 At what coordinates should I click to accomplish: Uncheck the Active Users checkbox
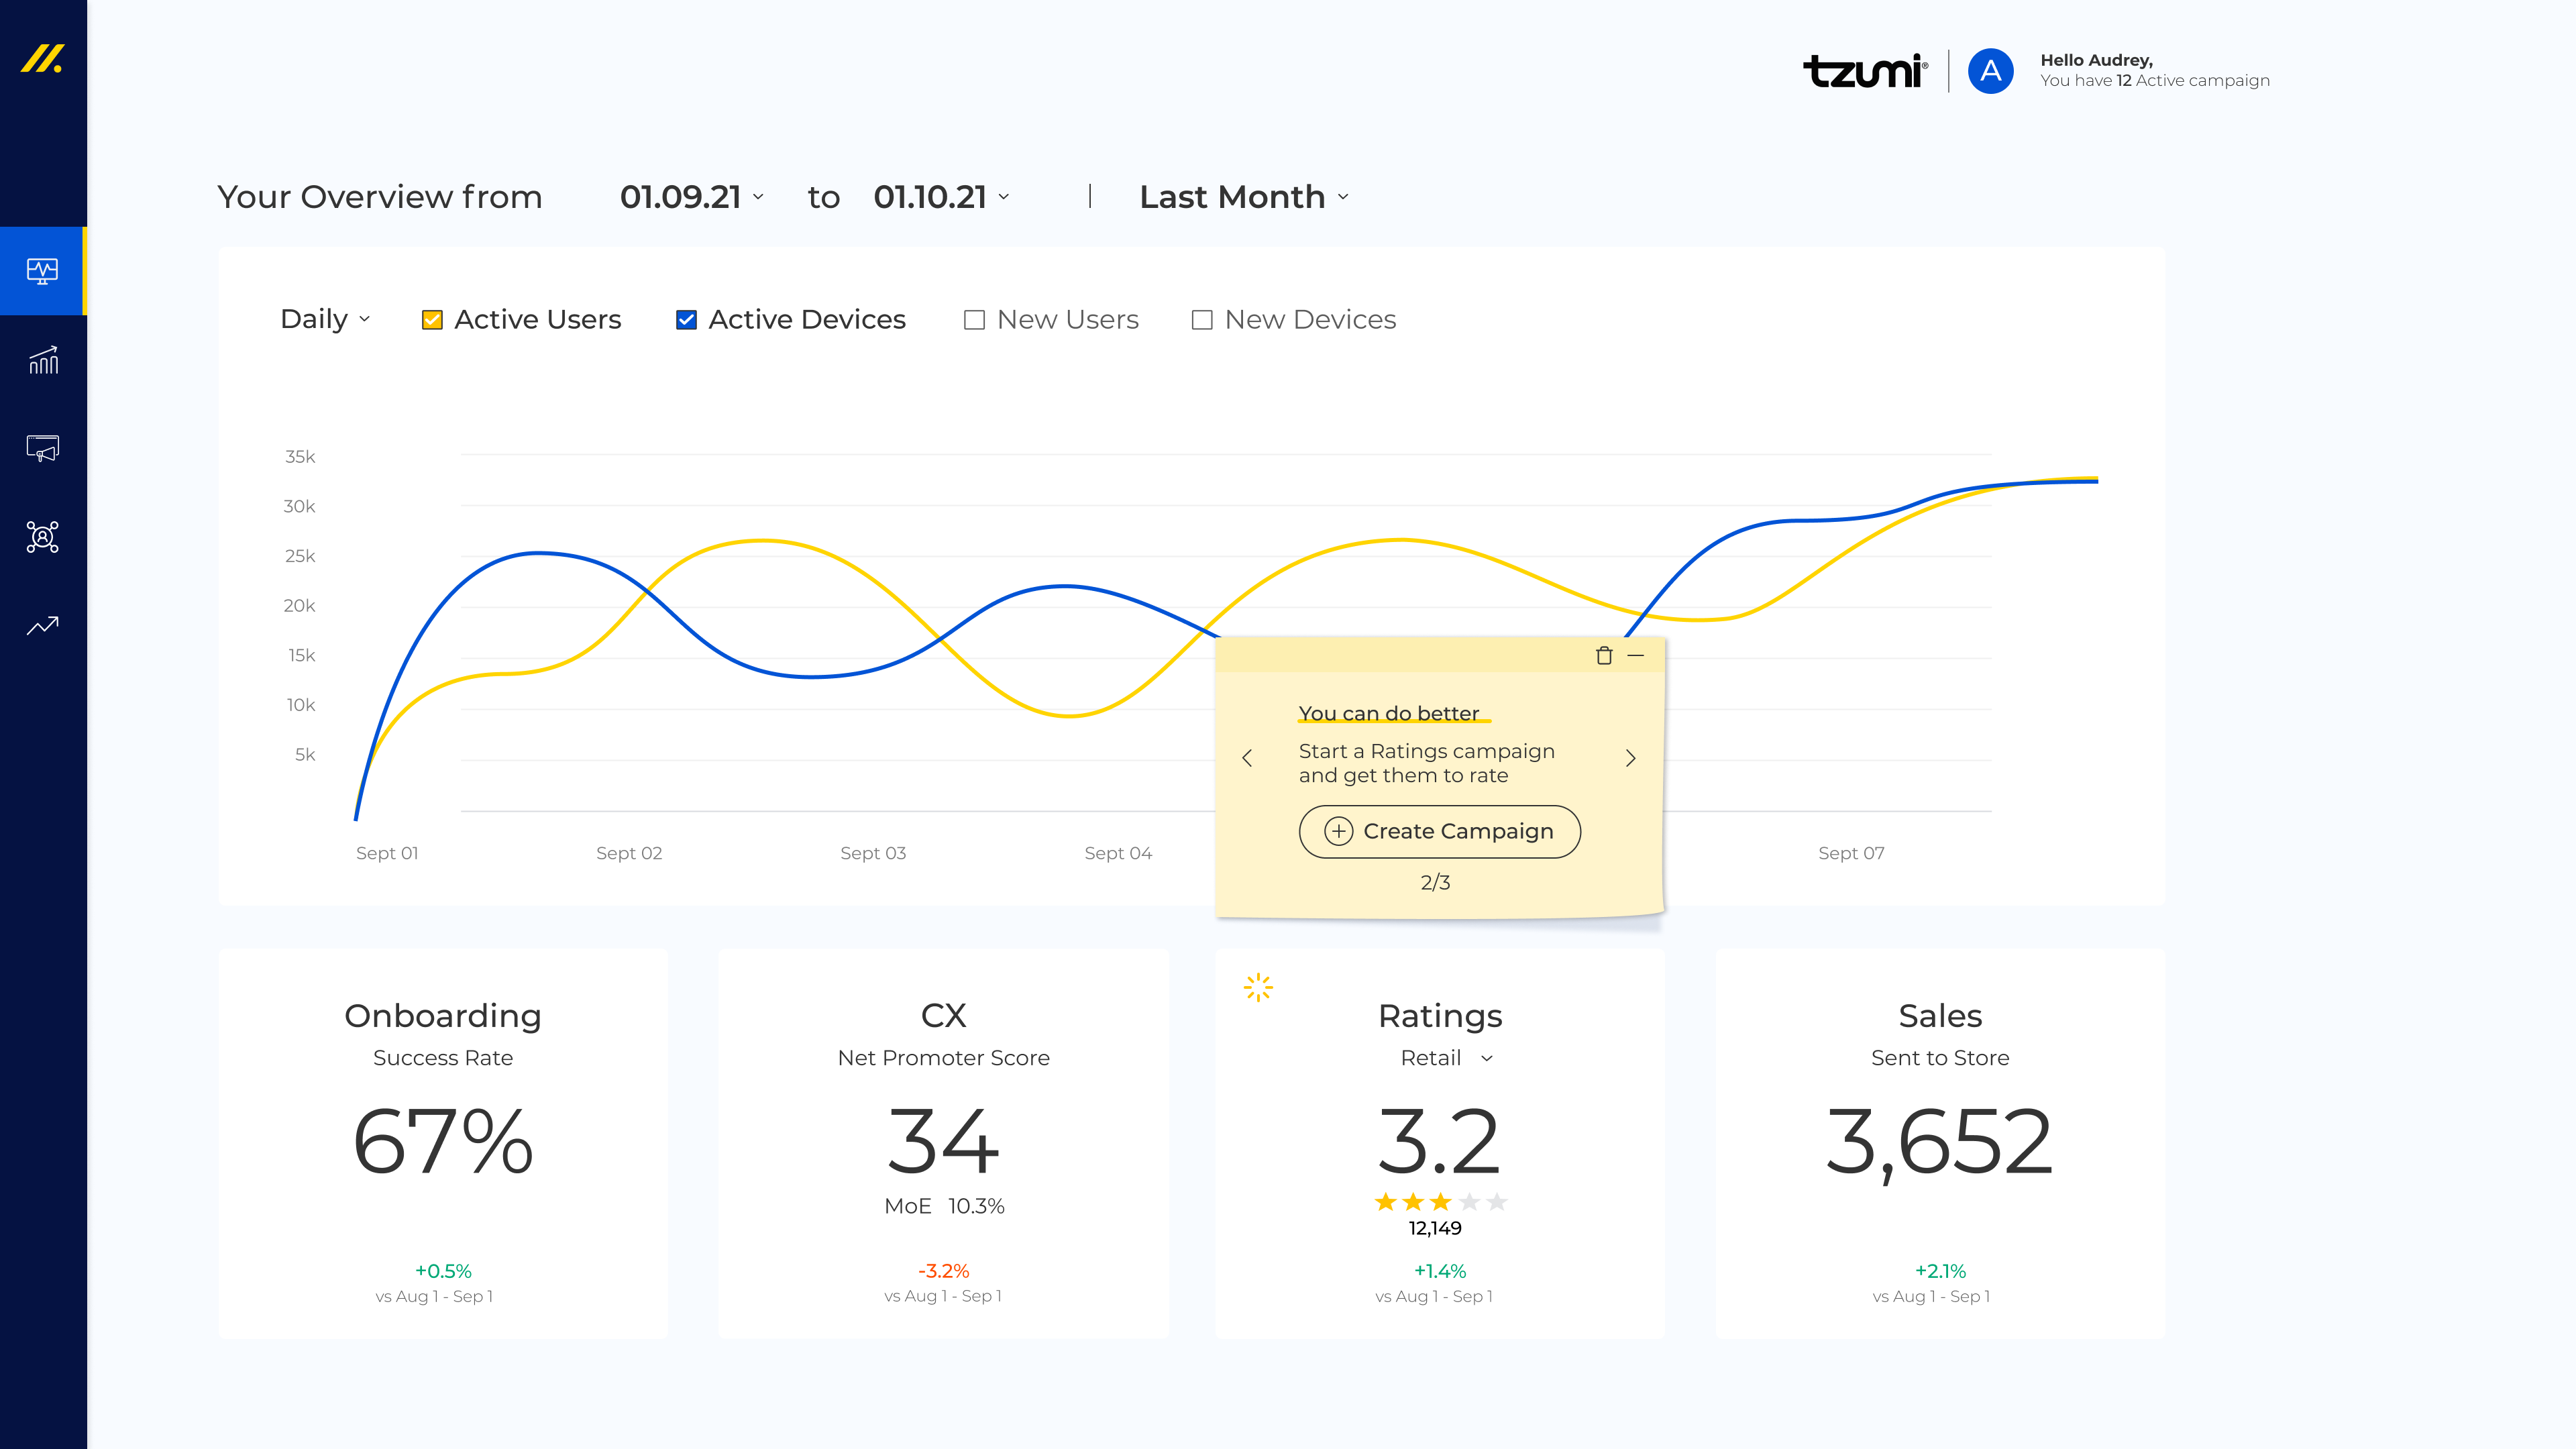[x=432, y=320]
